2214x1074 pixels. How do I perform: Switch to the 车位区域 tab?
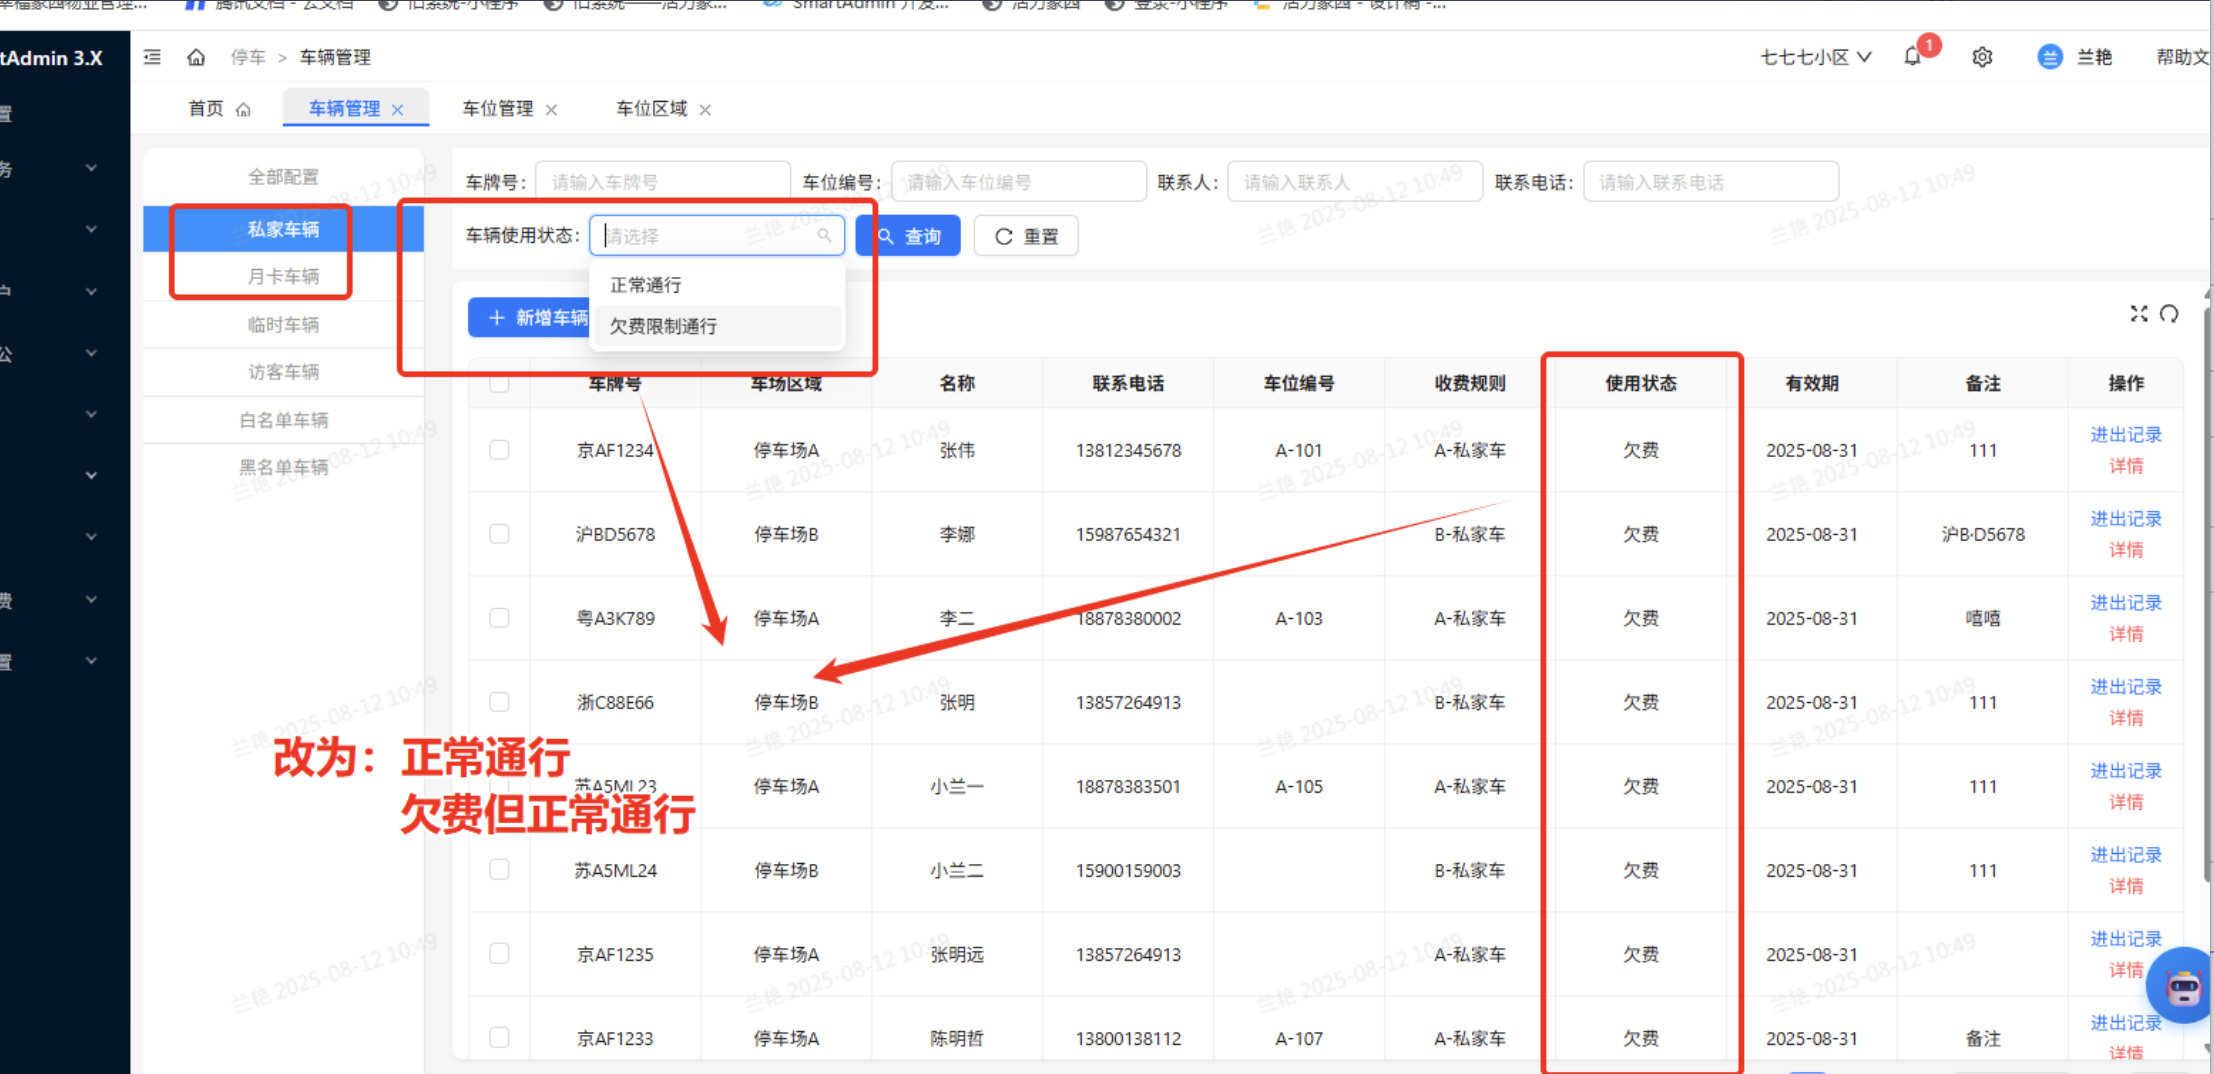coord(651,109)
